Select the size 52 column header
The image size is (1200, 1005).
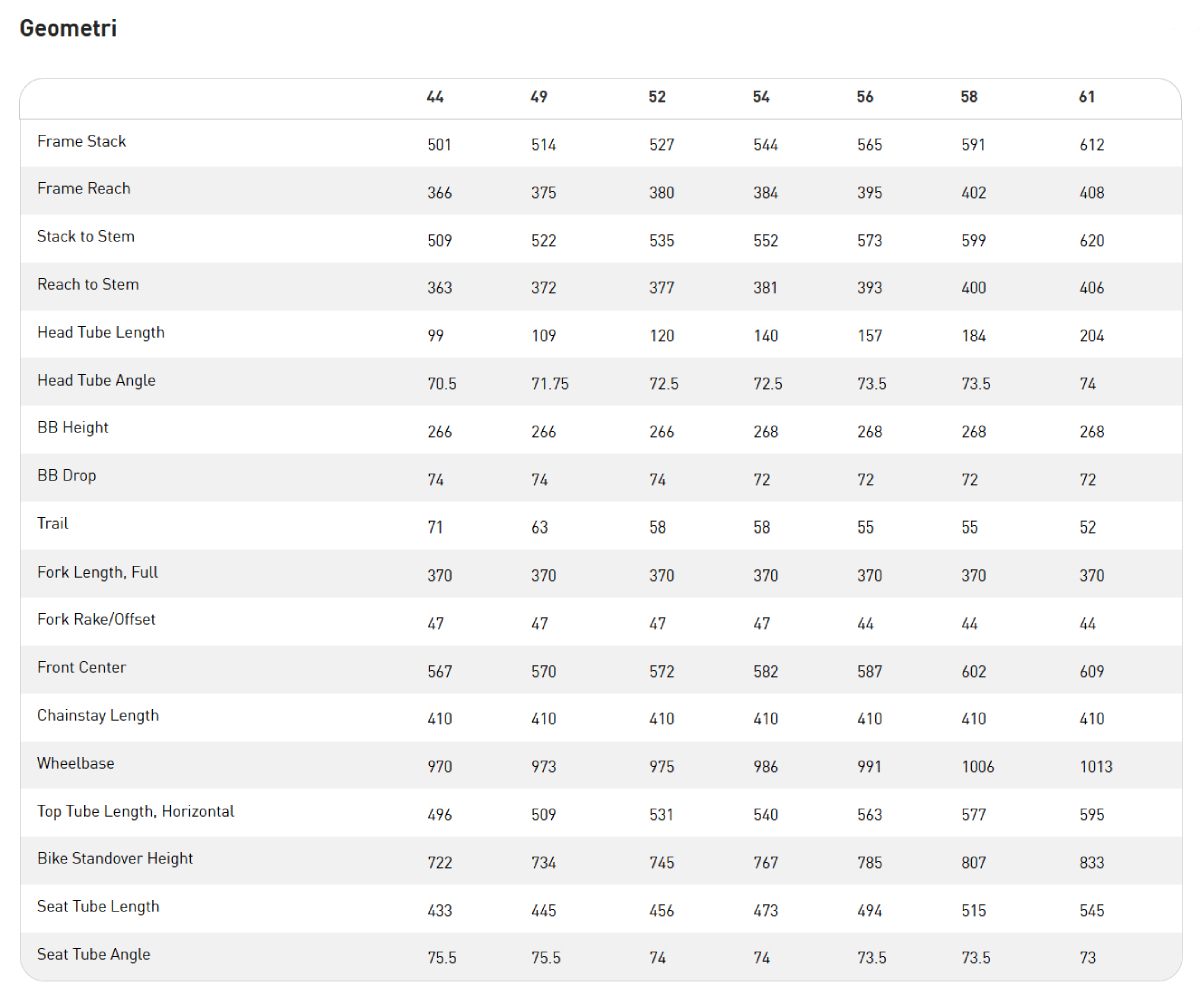[657, 97]
